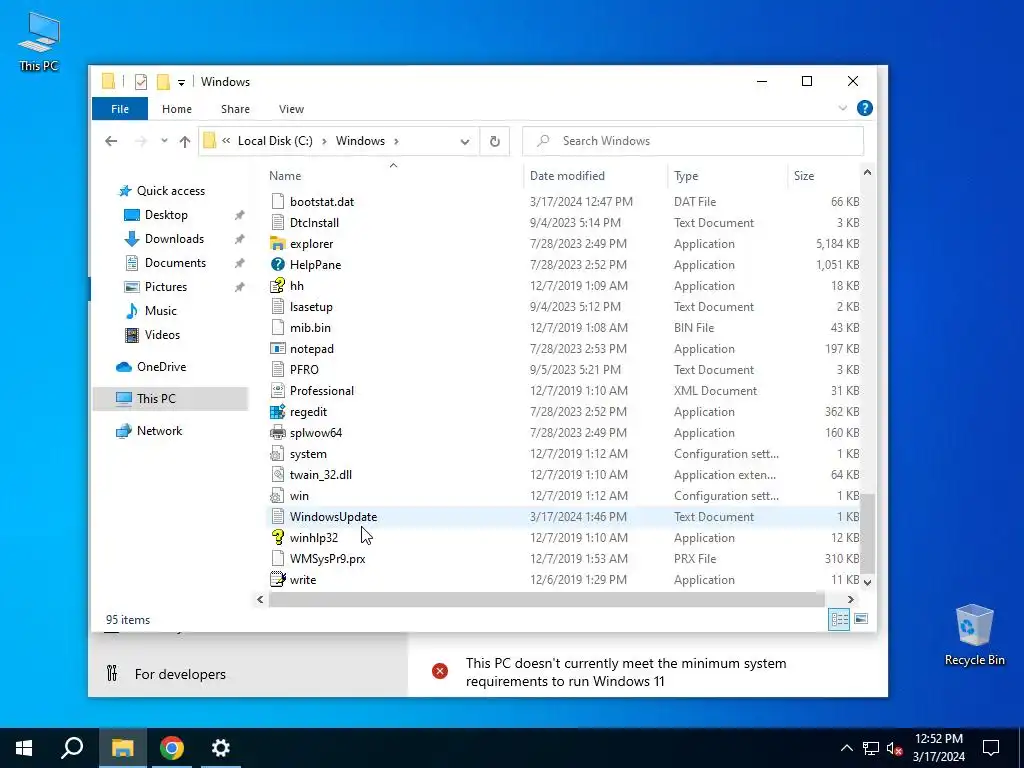
Task: Select Videos in navigation pane
Action: click(162, 335)
